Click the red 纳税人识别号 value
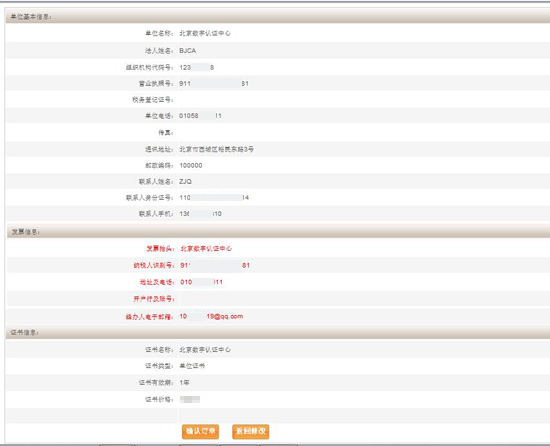The height and width of the screenshot is (446, 550). coord(215,265)
